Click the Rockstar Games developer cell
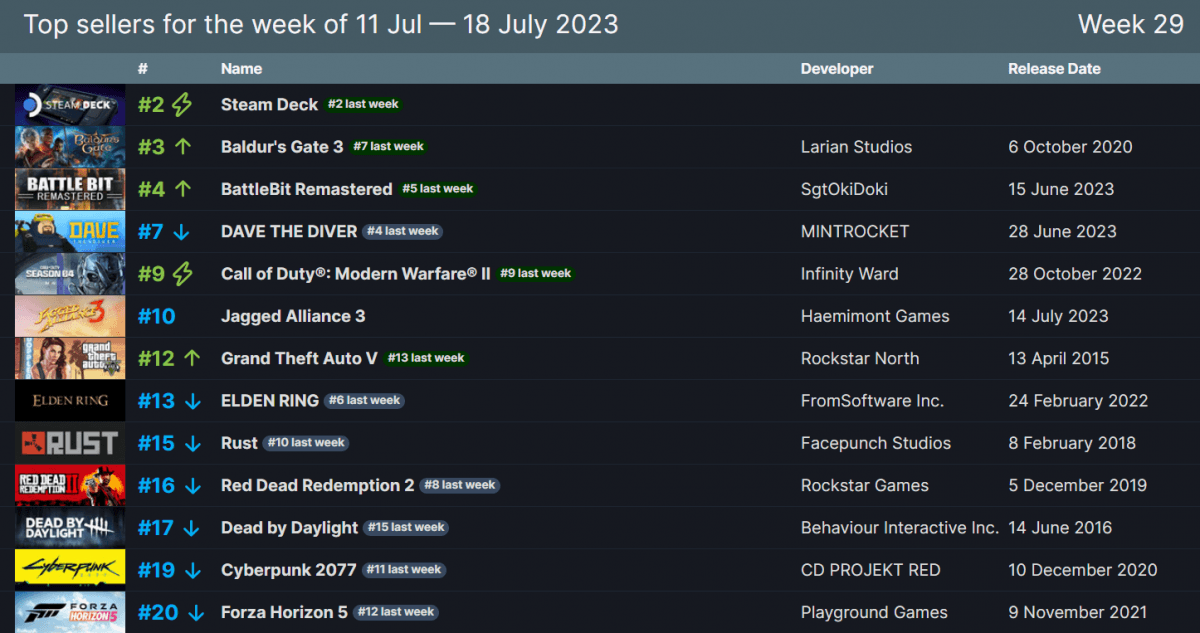Image resolution: width=1200 pixels, height=633 pixels. tap(865, 485)
